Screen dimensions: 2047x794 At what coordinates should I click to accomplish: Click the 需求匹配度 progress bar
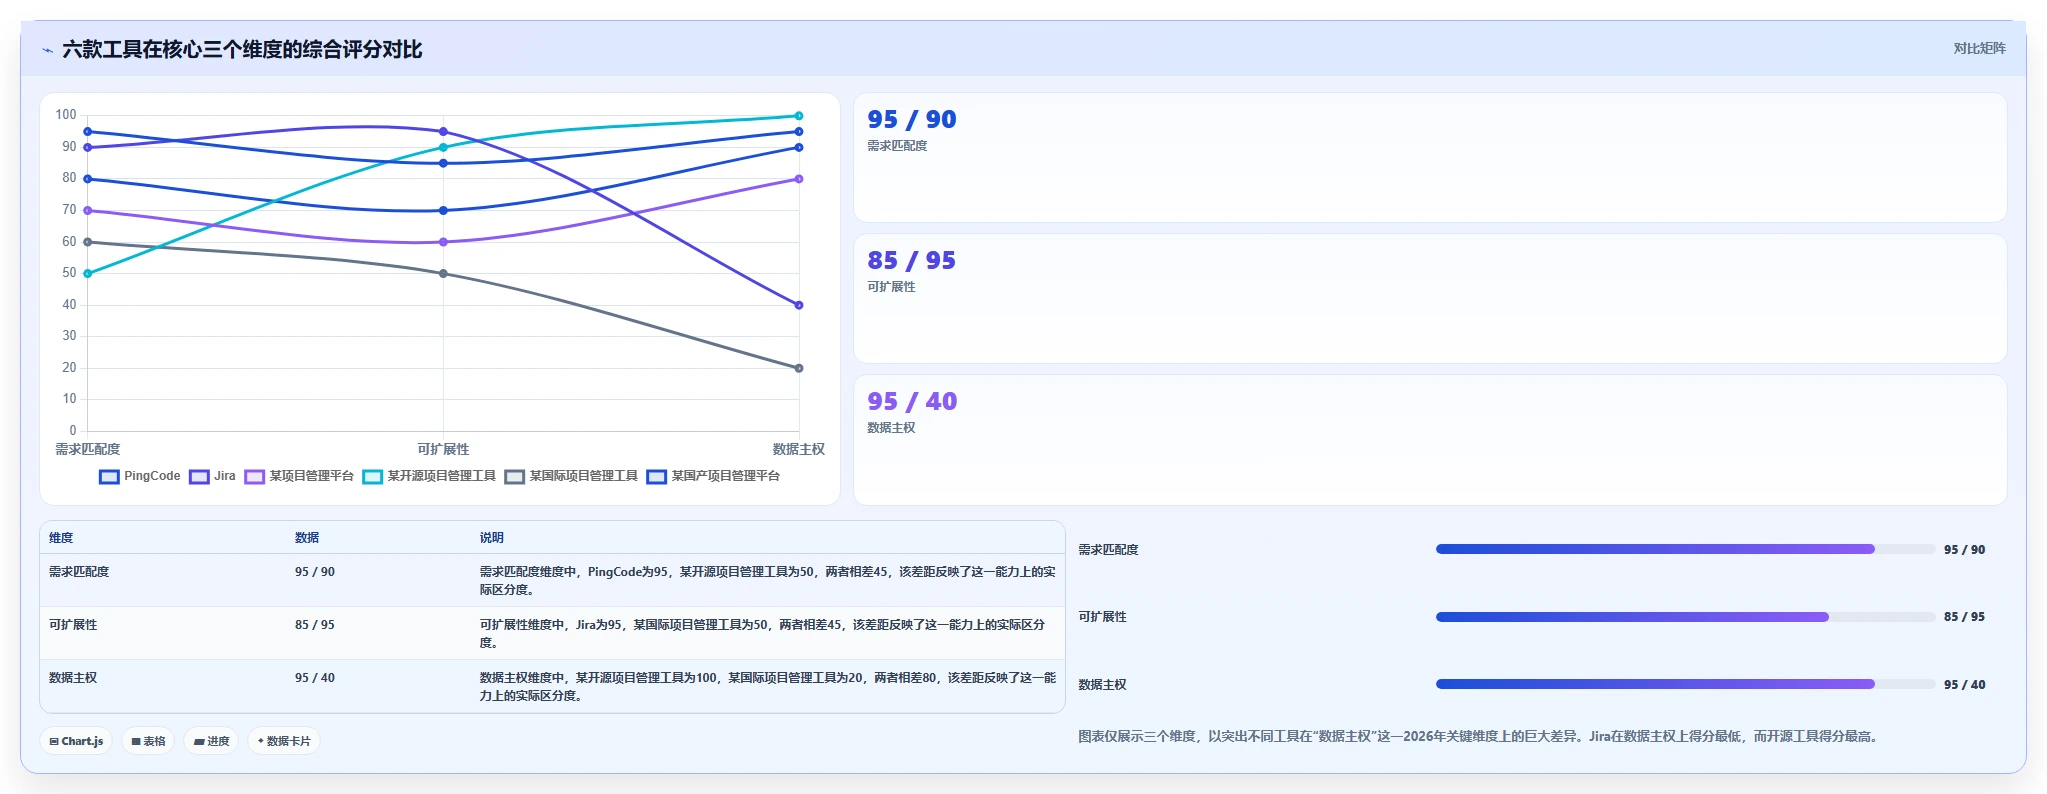[x=1685, y=549]
